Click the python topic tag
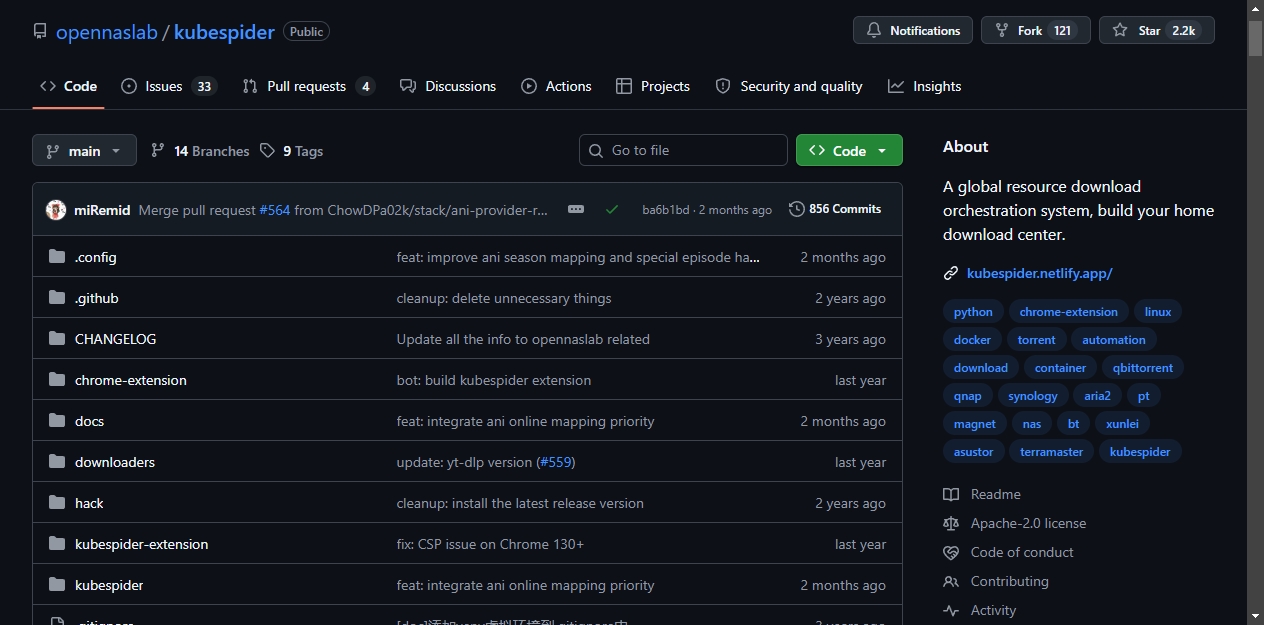Image resolution: width=1264 pixels, height=625 pixels. tap(973, 312)
